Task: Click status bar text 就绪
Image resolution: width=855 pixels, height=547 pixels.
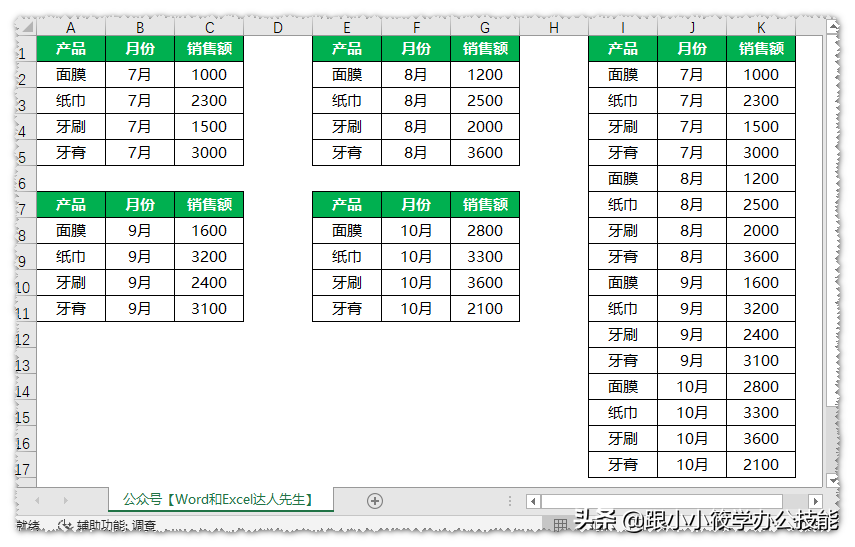Action: pyautogui.click(x=28, y=526)
